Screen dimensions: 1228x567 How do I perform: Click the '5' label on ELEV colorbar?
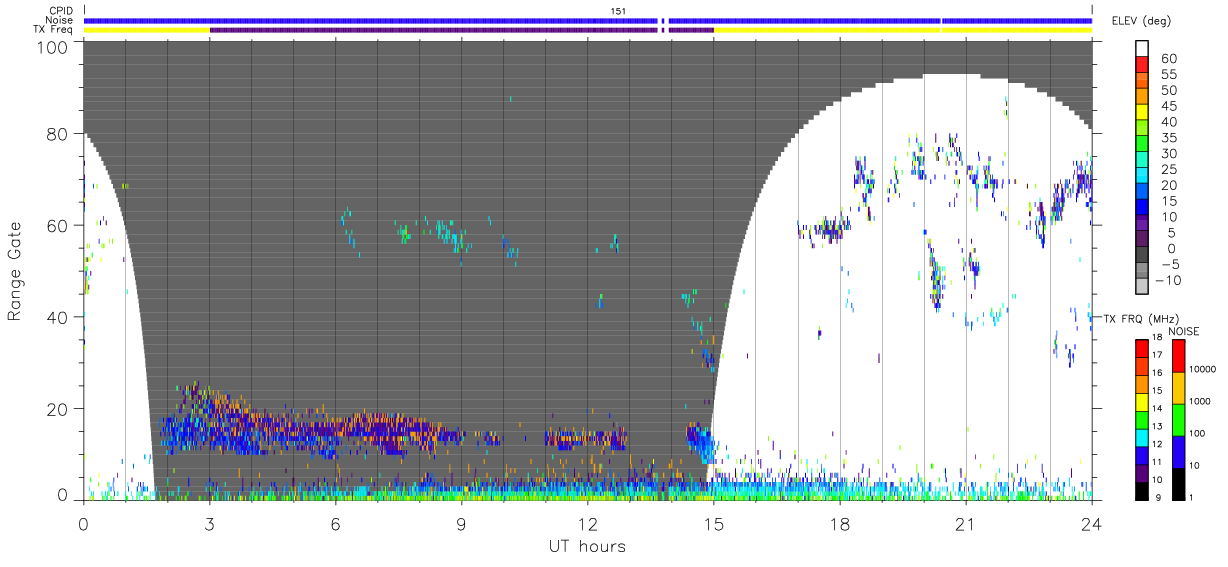point(1171,233)
